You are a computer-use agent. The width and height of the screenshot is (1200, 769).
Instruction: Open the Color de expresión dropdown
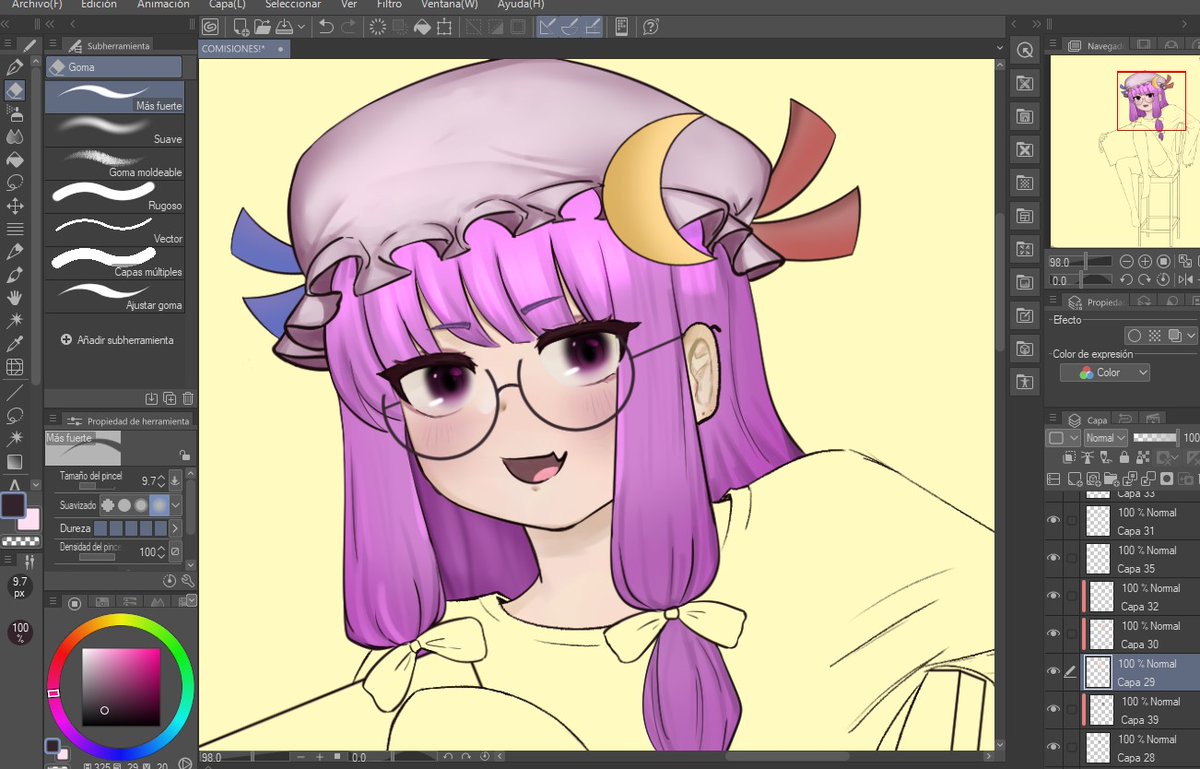point(1105,372)
